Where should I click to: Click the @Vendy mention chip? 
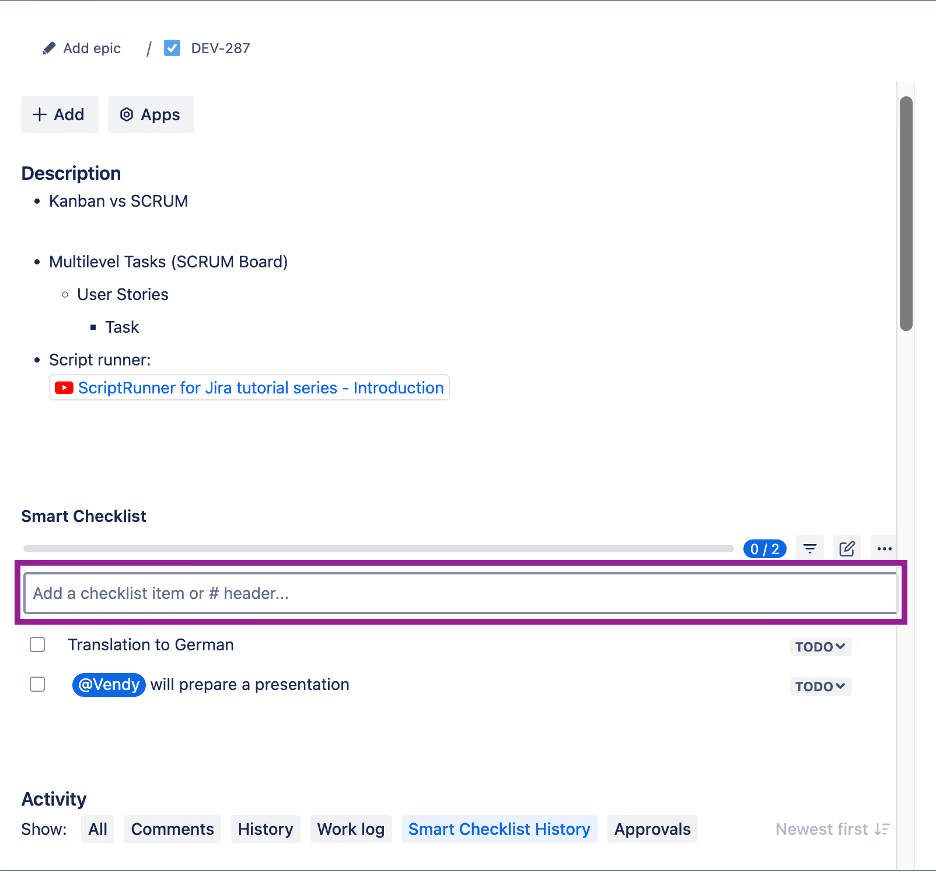pos(108,684)
